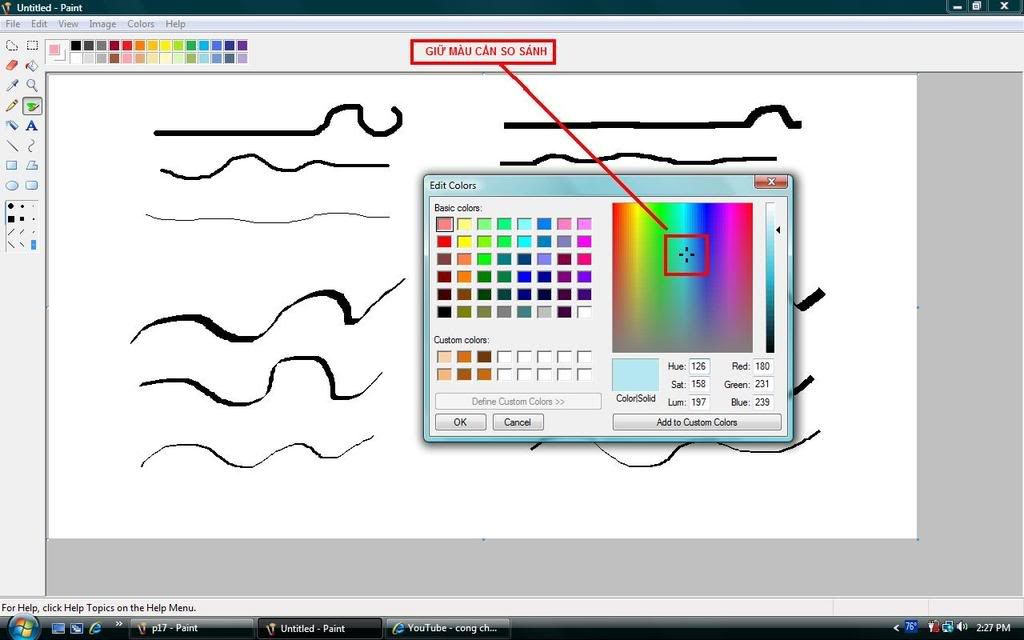Pick the Airbrush spray tool
The width and height of the screenshot is (1024, 640).
(x=12, y=125)
